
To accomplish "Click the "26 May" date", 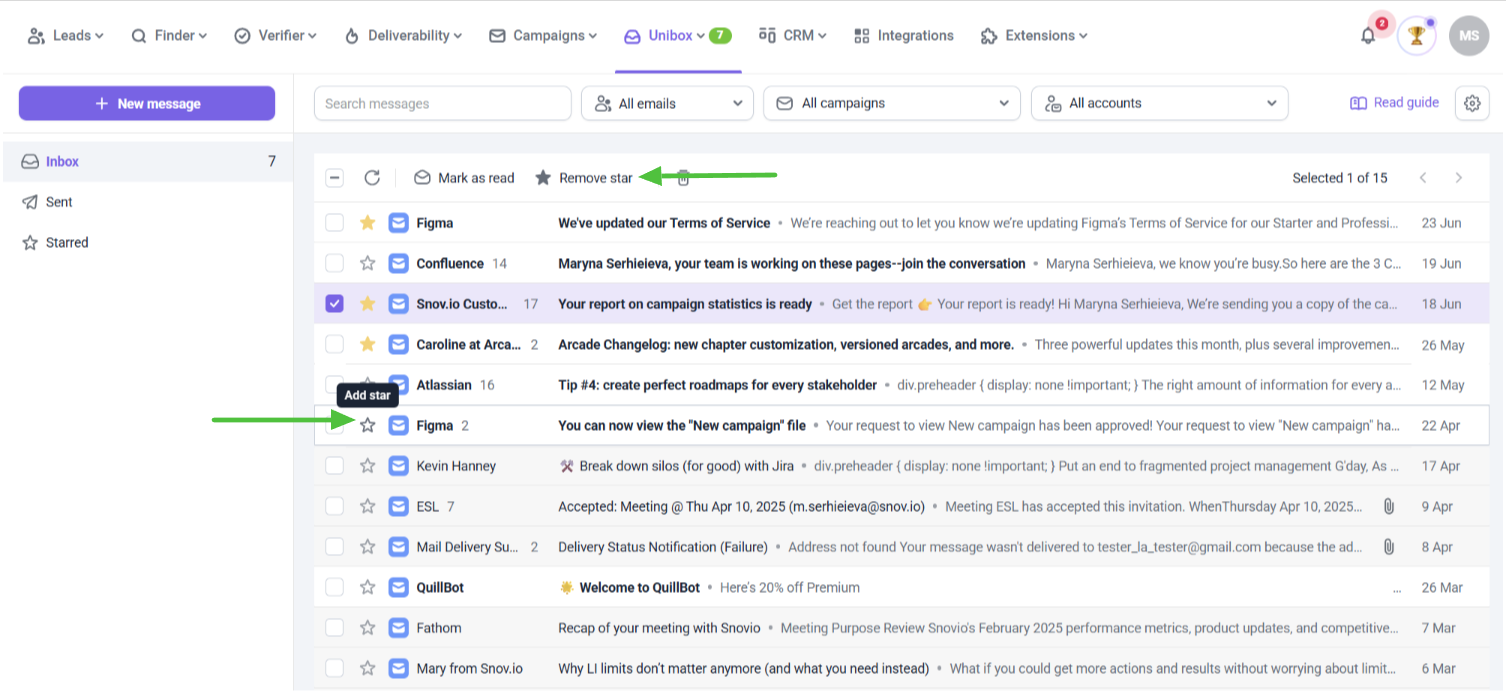I will (x=1443, y=344).
